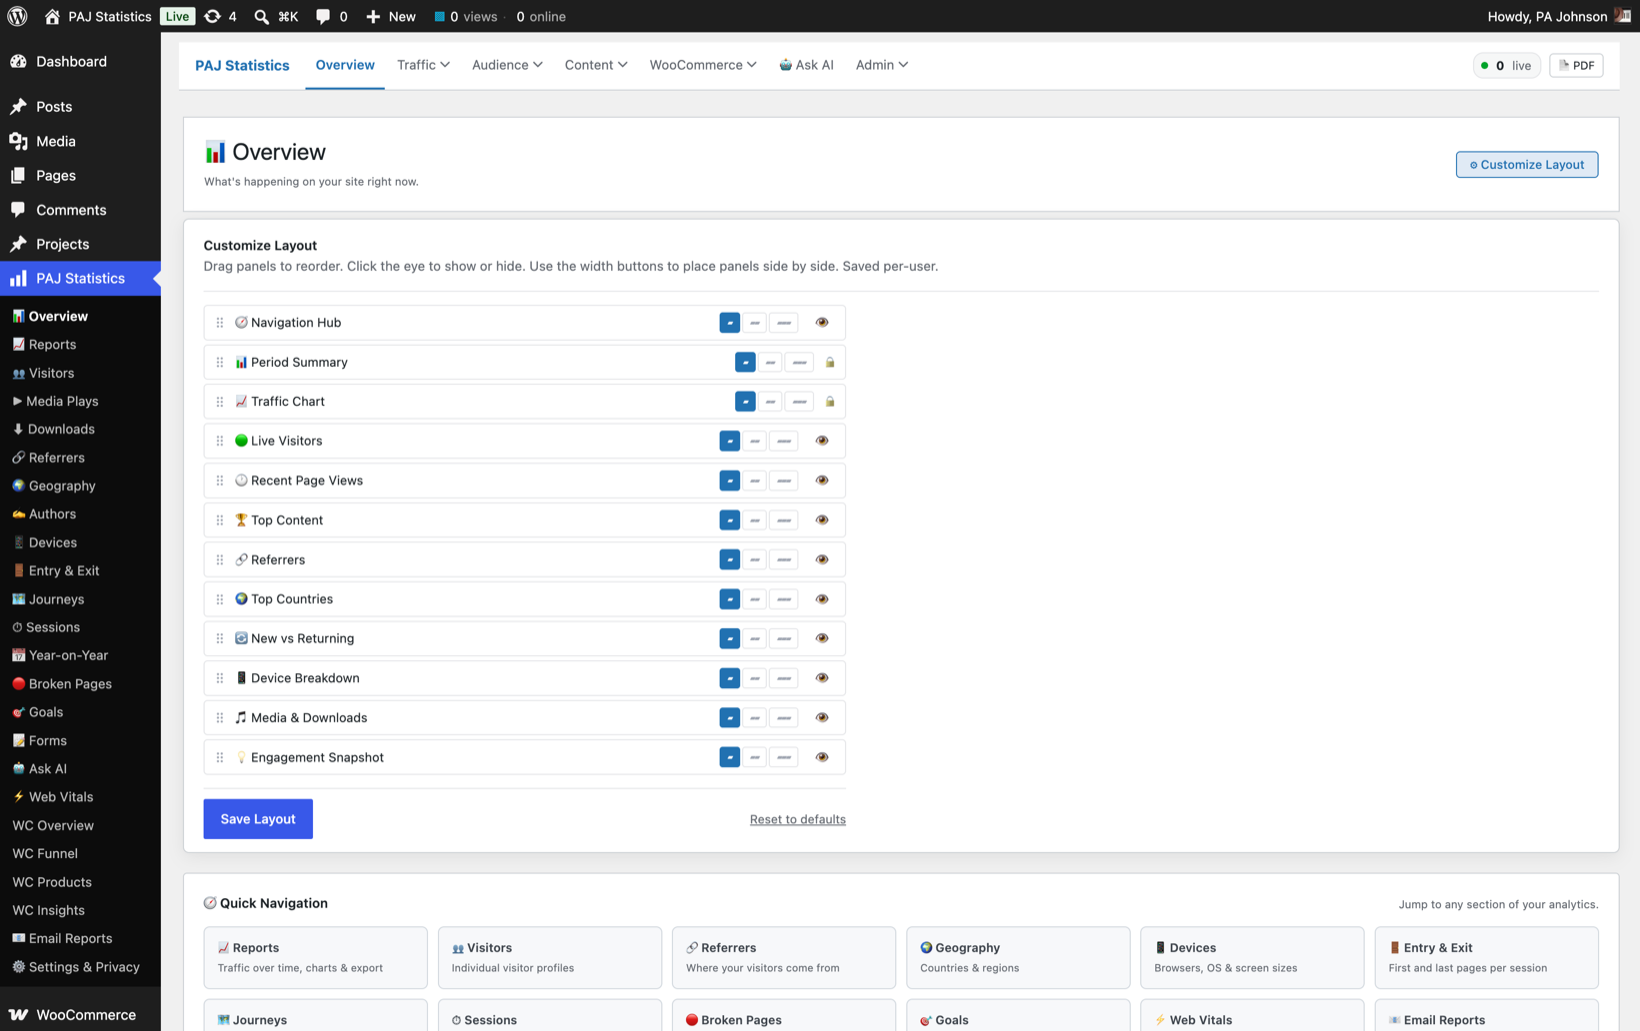The width and height of the screenshot is (1640, 1031).
Task: Click Howdy, PA Johnson account link
Action: (x=1559, y=16)
